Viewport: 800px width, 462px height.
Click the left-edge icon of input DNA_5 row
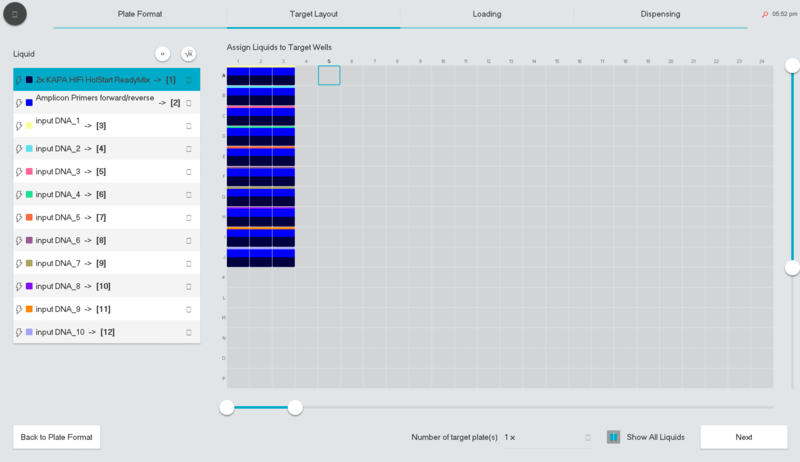pyautogui.click(x=19, y=218)
